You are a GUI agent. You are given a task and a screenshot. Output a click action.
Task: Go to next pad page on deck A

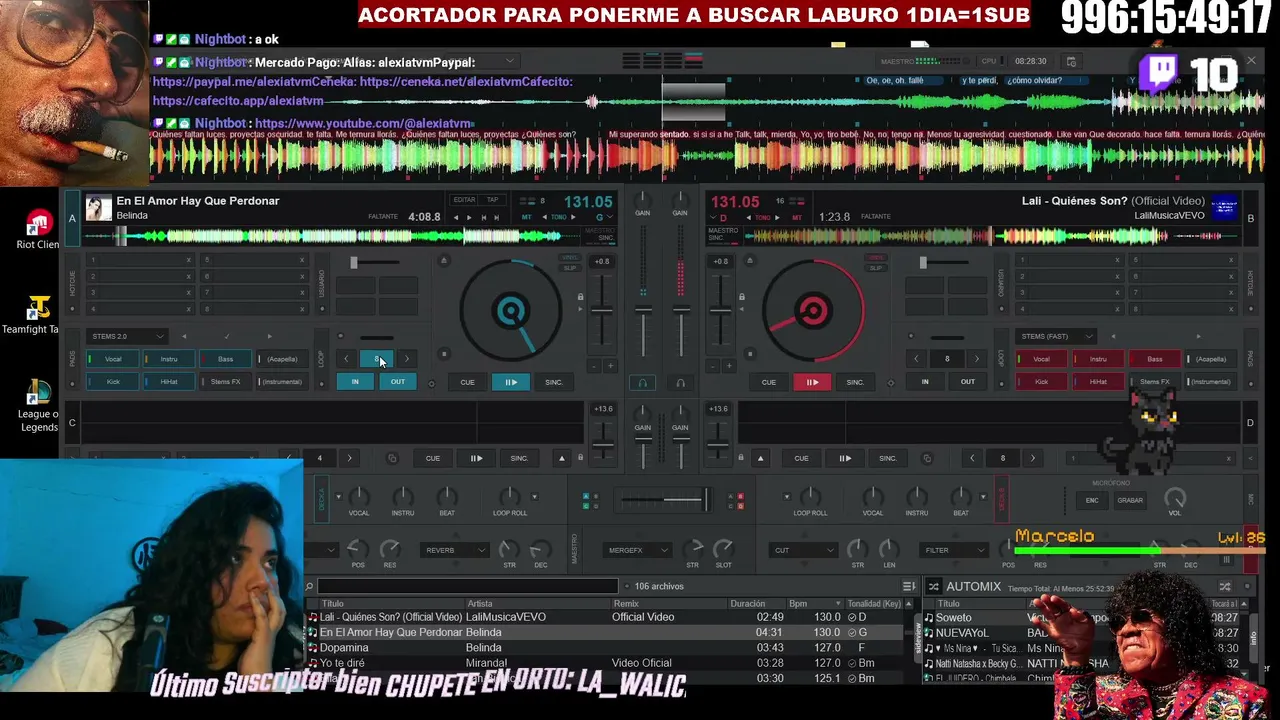pyautogui.click(x=269, y=336)
